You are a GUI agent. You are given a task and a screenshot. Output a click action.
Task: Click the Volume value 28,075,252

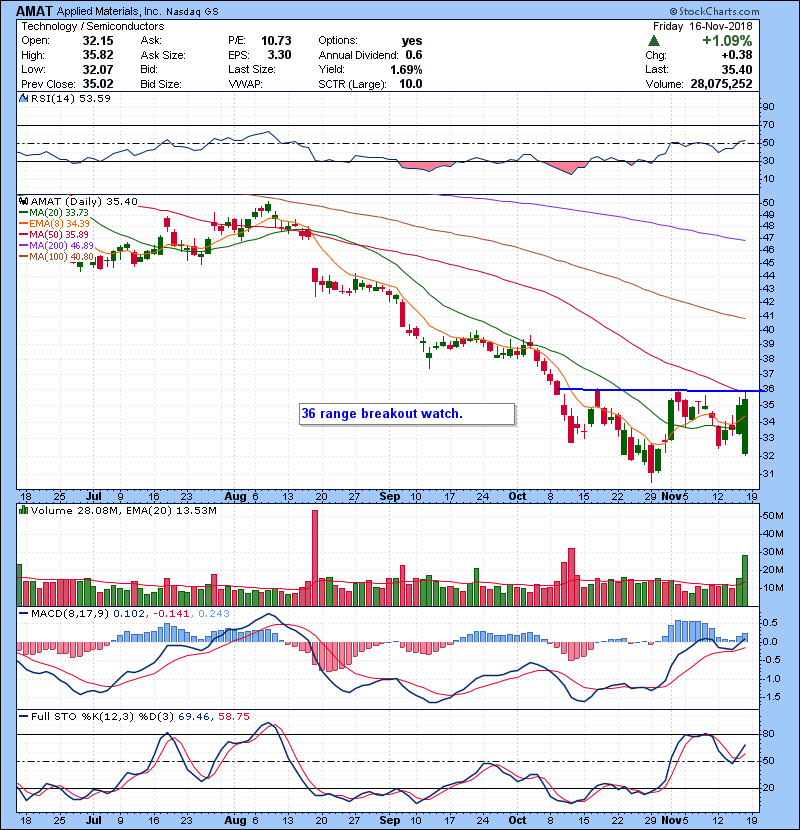(721, 84)
